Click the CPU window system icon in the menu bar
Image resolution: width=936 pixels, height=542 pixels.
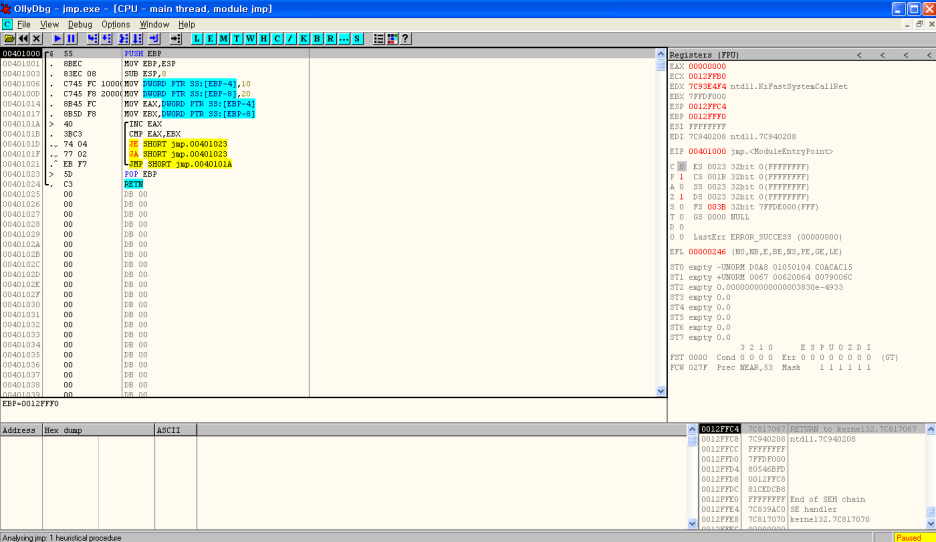pos(7,24)
